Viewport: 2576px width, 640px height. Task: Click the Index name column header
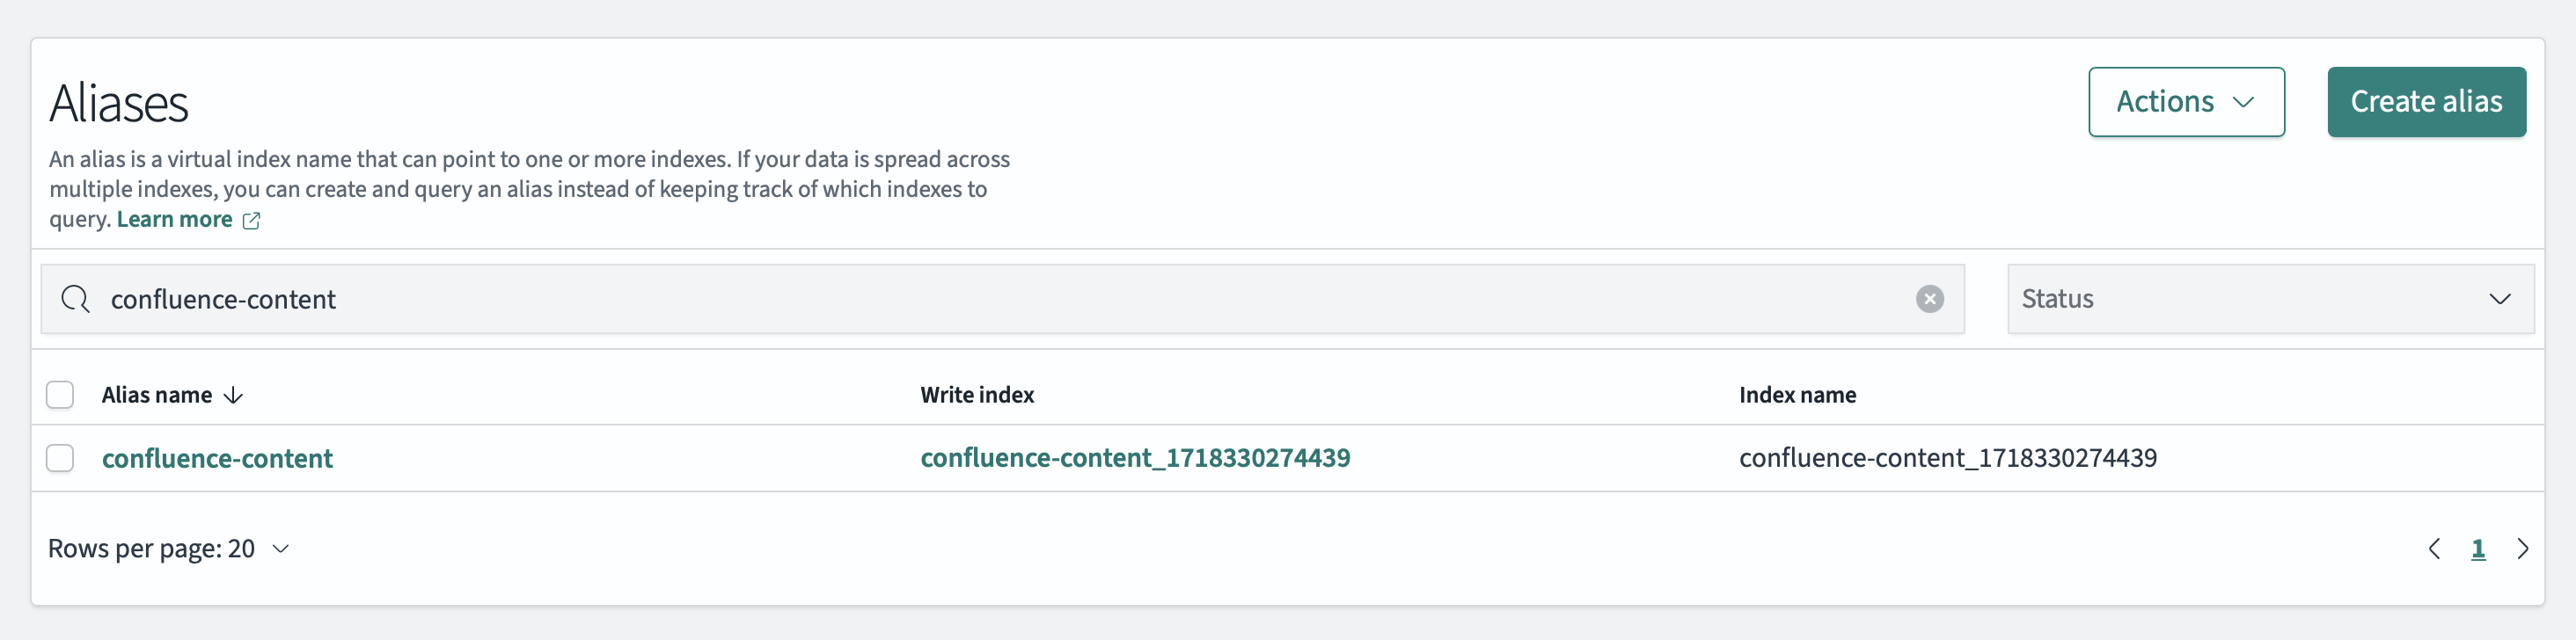pyautogui.click(x=1797, y=395)
